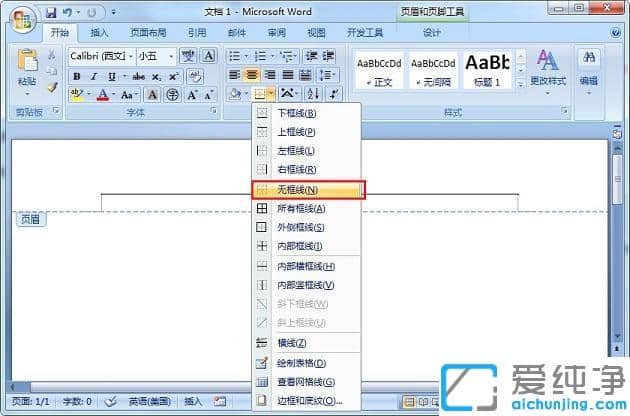Toggle center paragraph alignment
630x416 pixels.
252,75
